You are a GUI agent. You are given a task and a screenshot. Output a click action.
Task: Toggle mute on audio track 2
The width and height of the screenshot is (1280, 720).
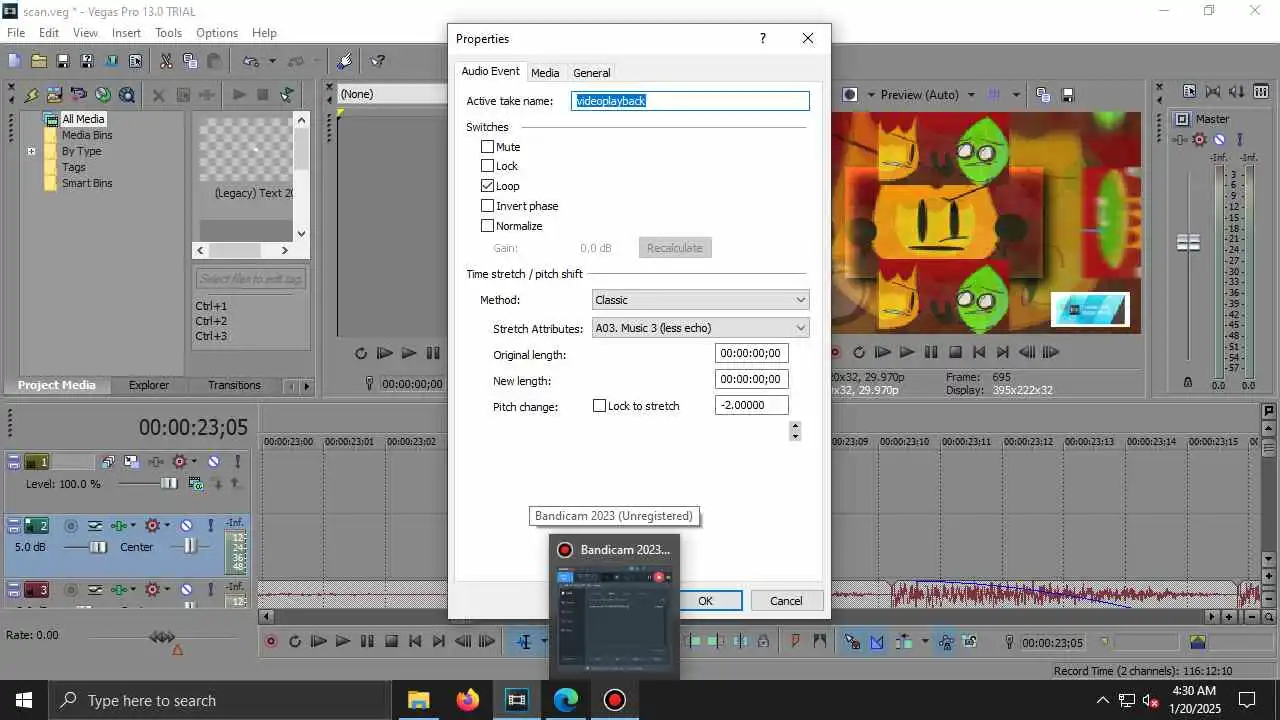click(x=186, y=525)
